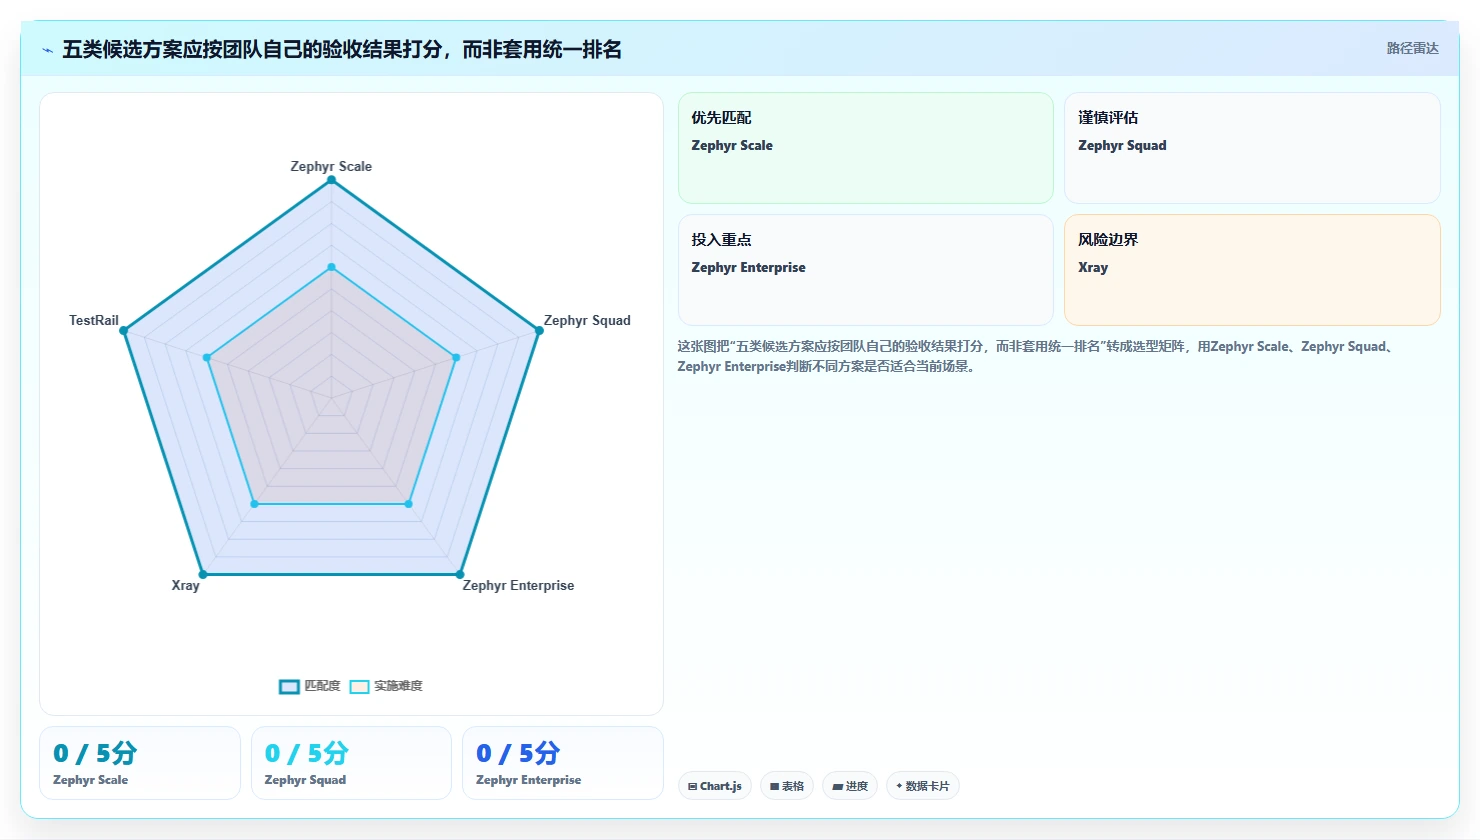Screen dimensions: 1480x840
Task: Open the 风险边界 Xray card
Action: [1252, 270]
